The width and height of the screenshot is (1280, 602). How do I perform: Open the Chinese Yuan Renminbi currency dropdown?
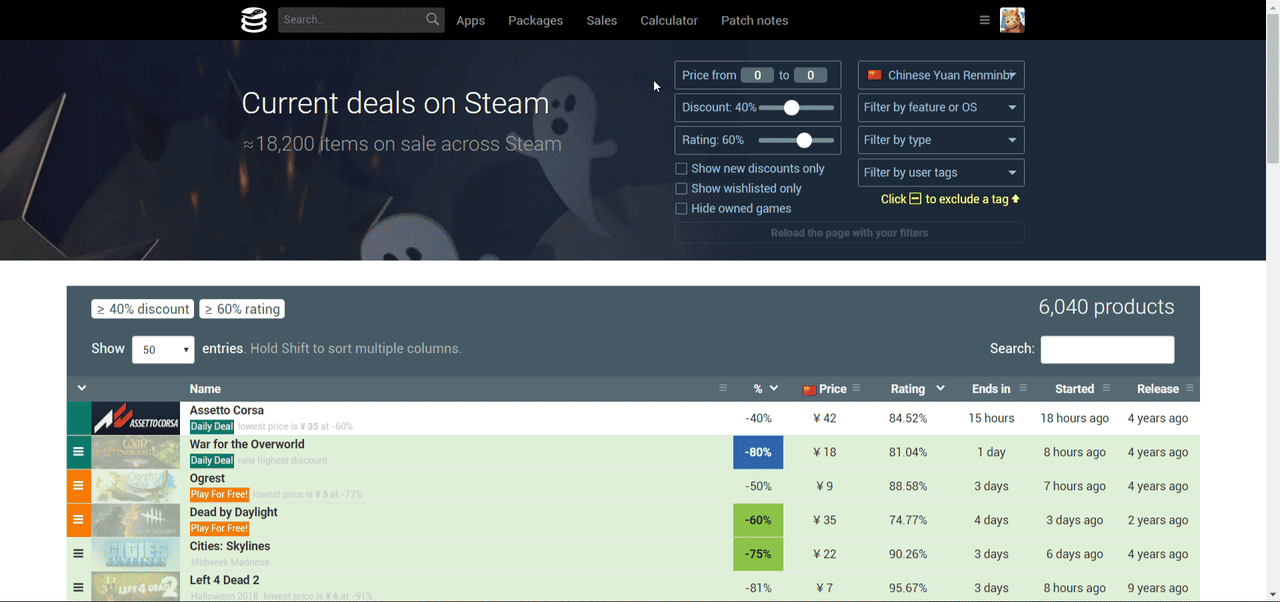coord(941,75)
